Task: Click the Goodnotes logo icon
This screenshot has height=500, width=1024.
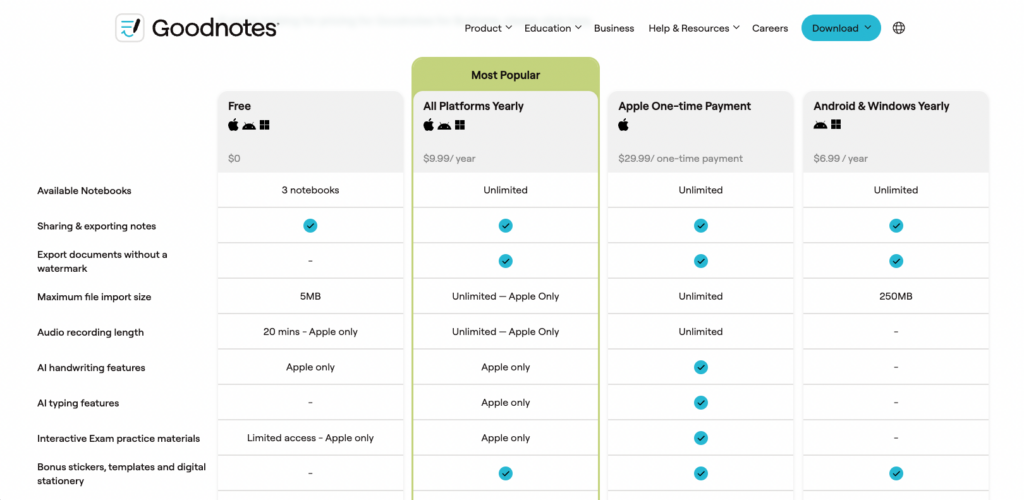Action: [129, 28]
